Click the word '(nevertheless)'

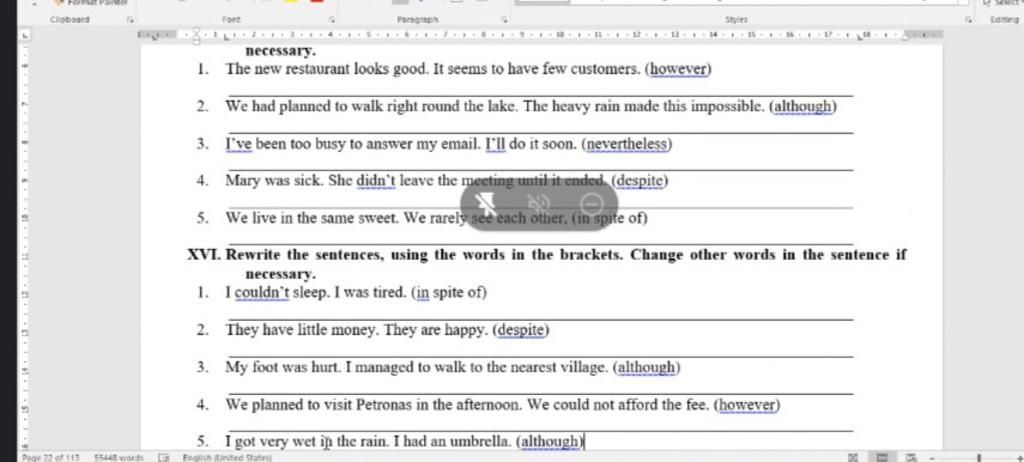click(x=626, y=144)
